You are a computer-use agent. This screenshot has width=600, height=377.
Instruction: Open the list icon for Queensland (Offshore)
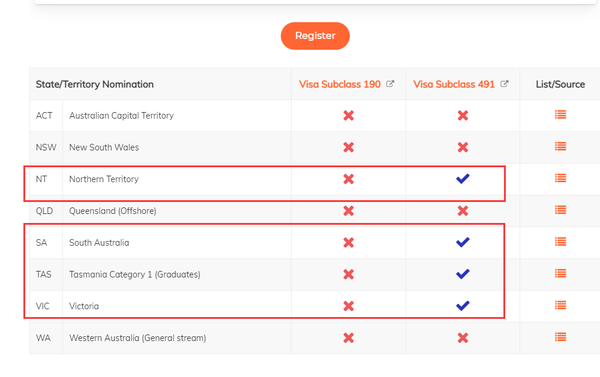pyautogui.click(x=560, y=210)
